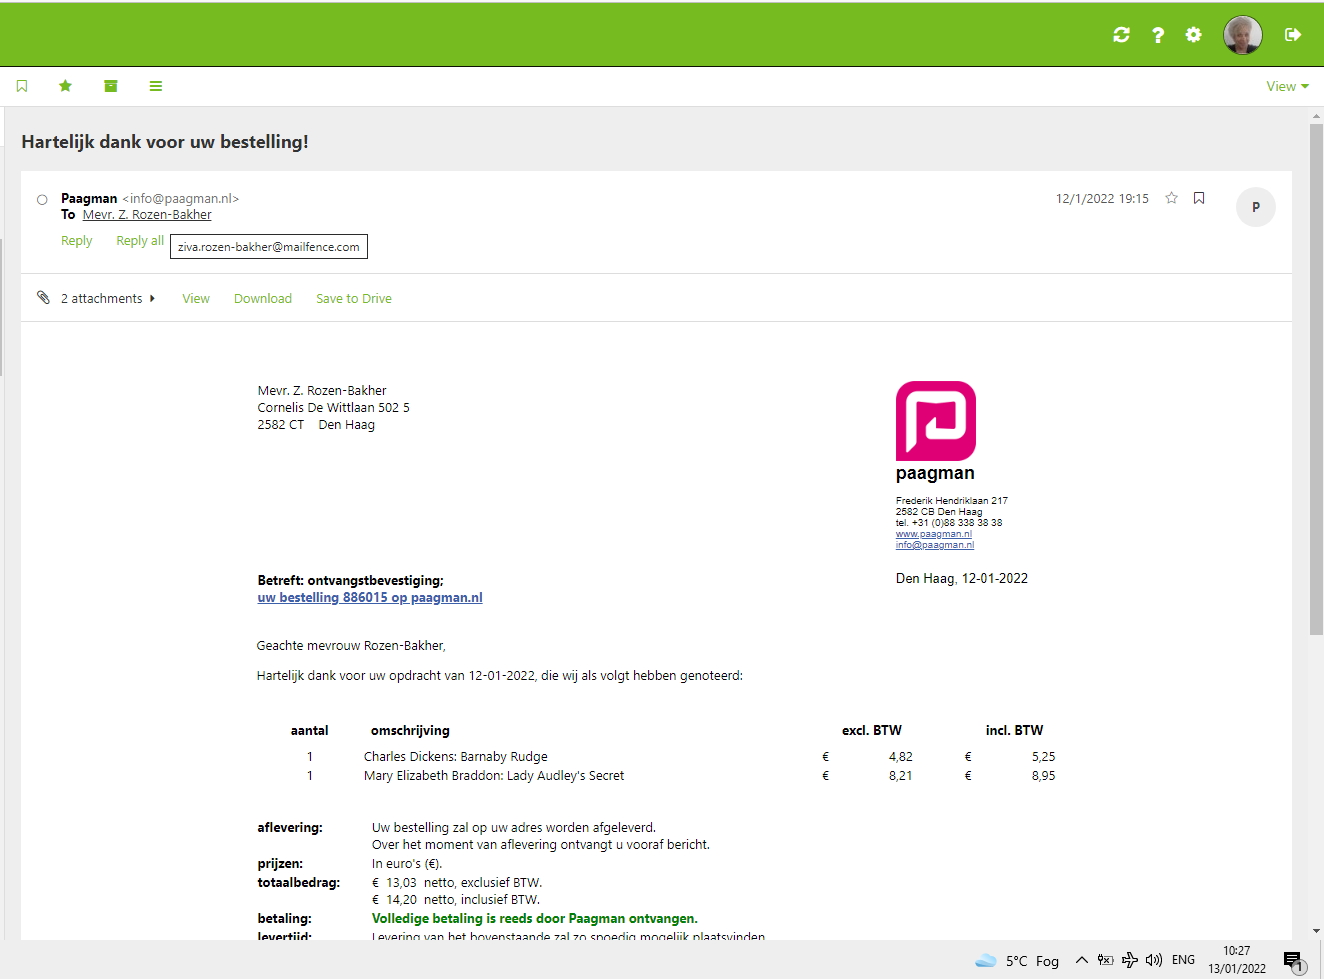Image resolution: width=1324 pixels, height=979 pixels.
Task: Click the pink Paagman logo
Action: click(936, 421)
